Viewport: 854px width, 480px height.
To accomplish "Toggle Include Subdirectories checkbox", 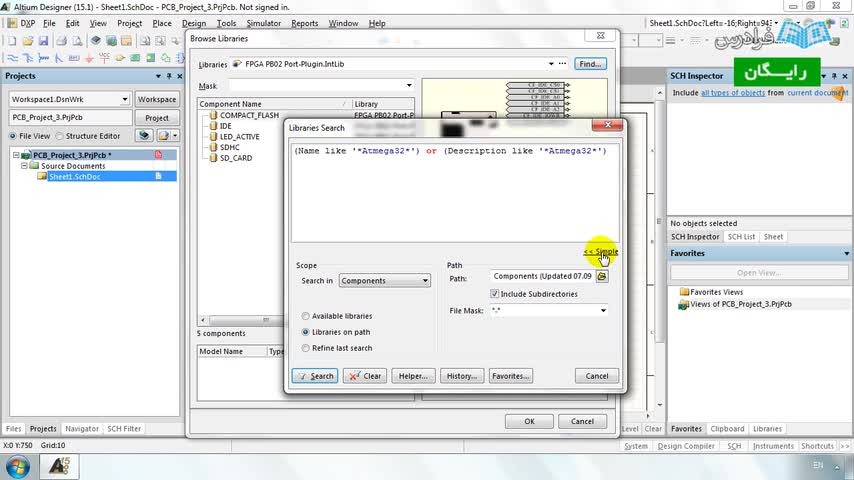I will 495,294.
